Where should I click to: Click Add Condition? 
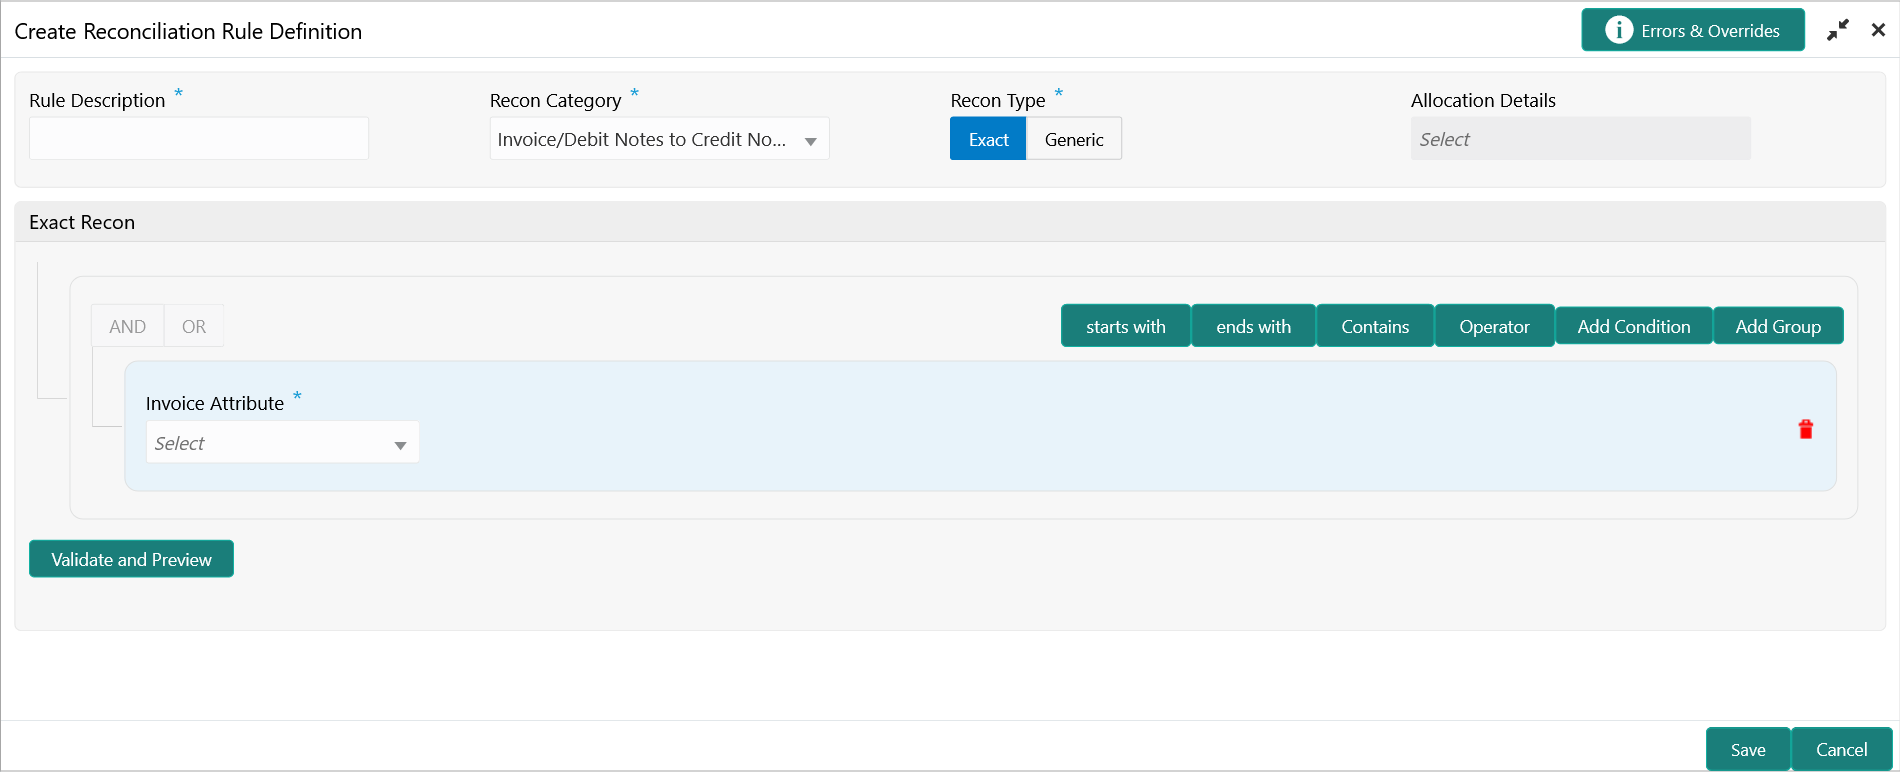(x=1634, y=326)
